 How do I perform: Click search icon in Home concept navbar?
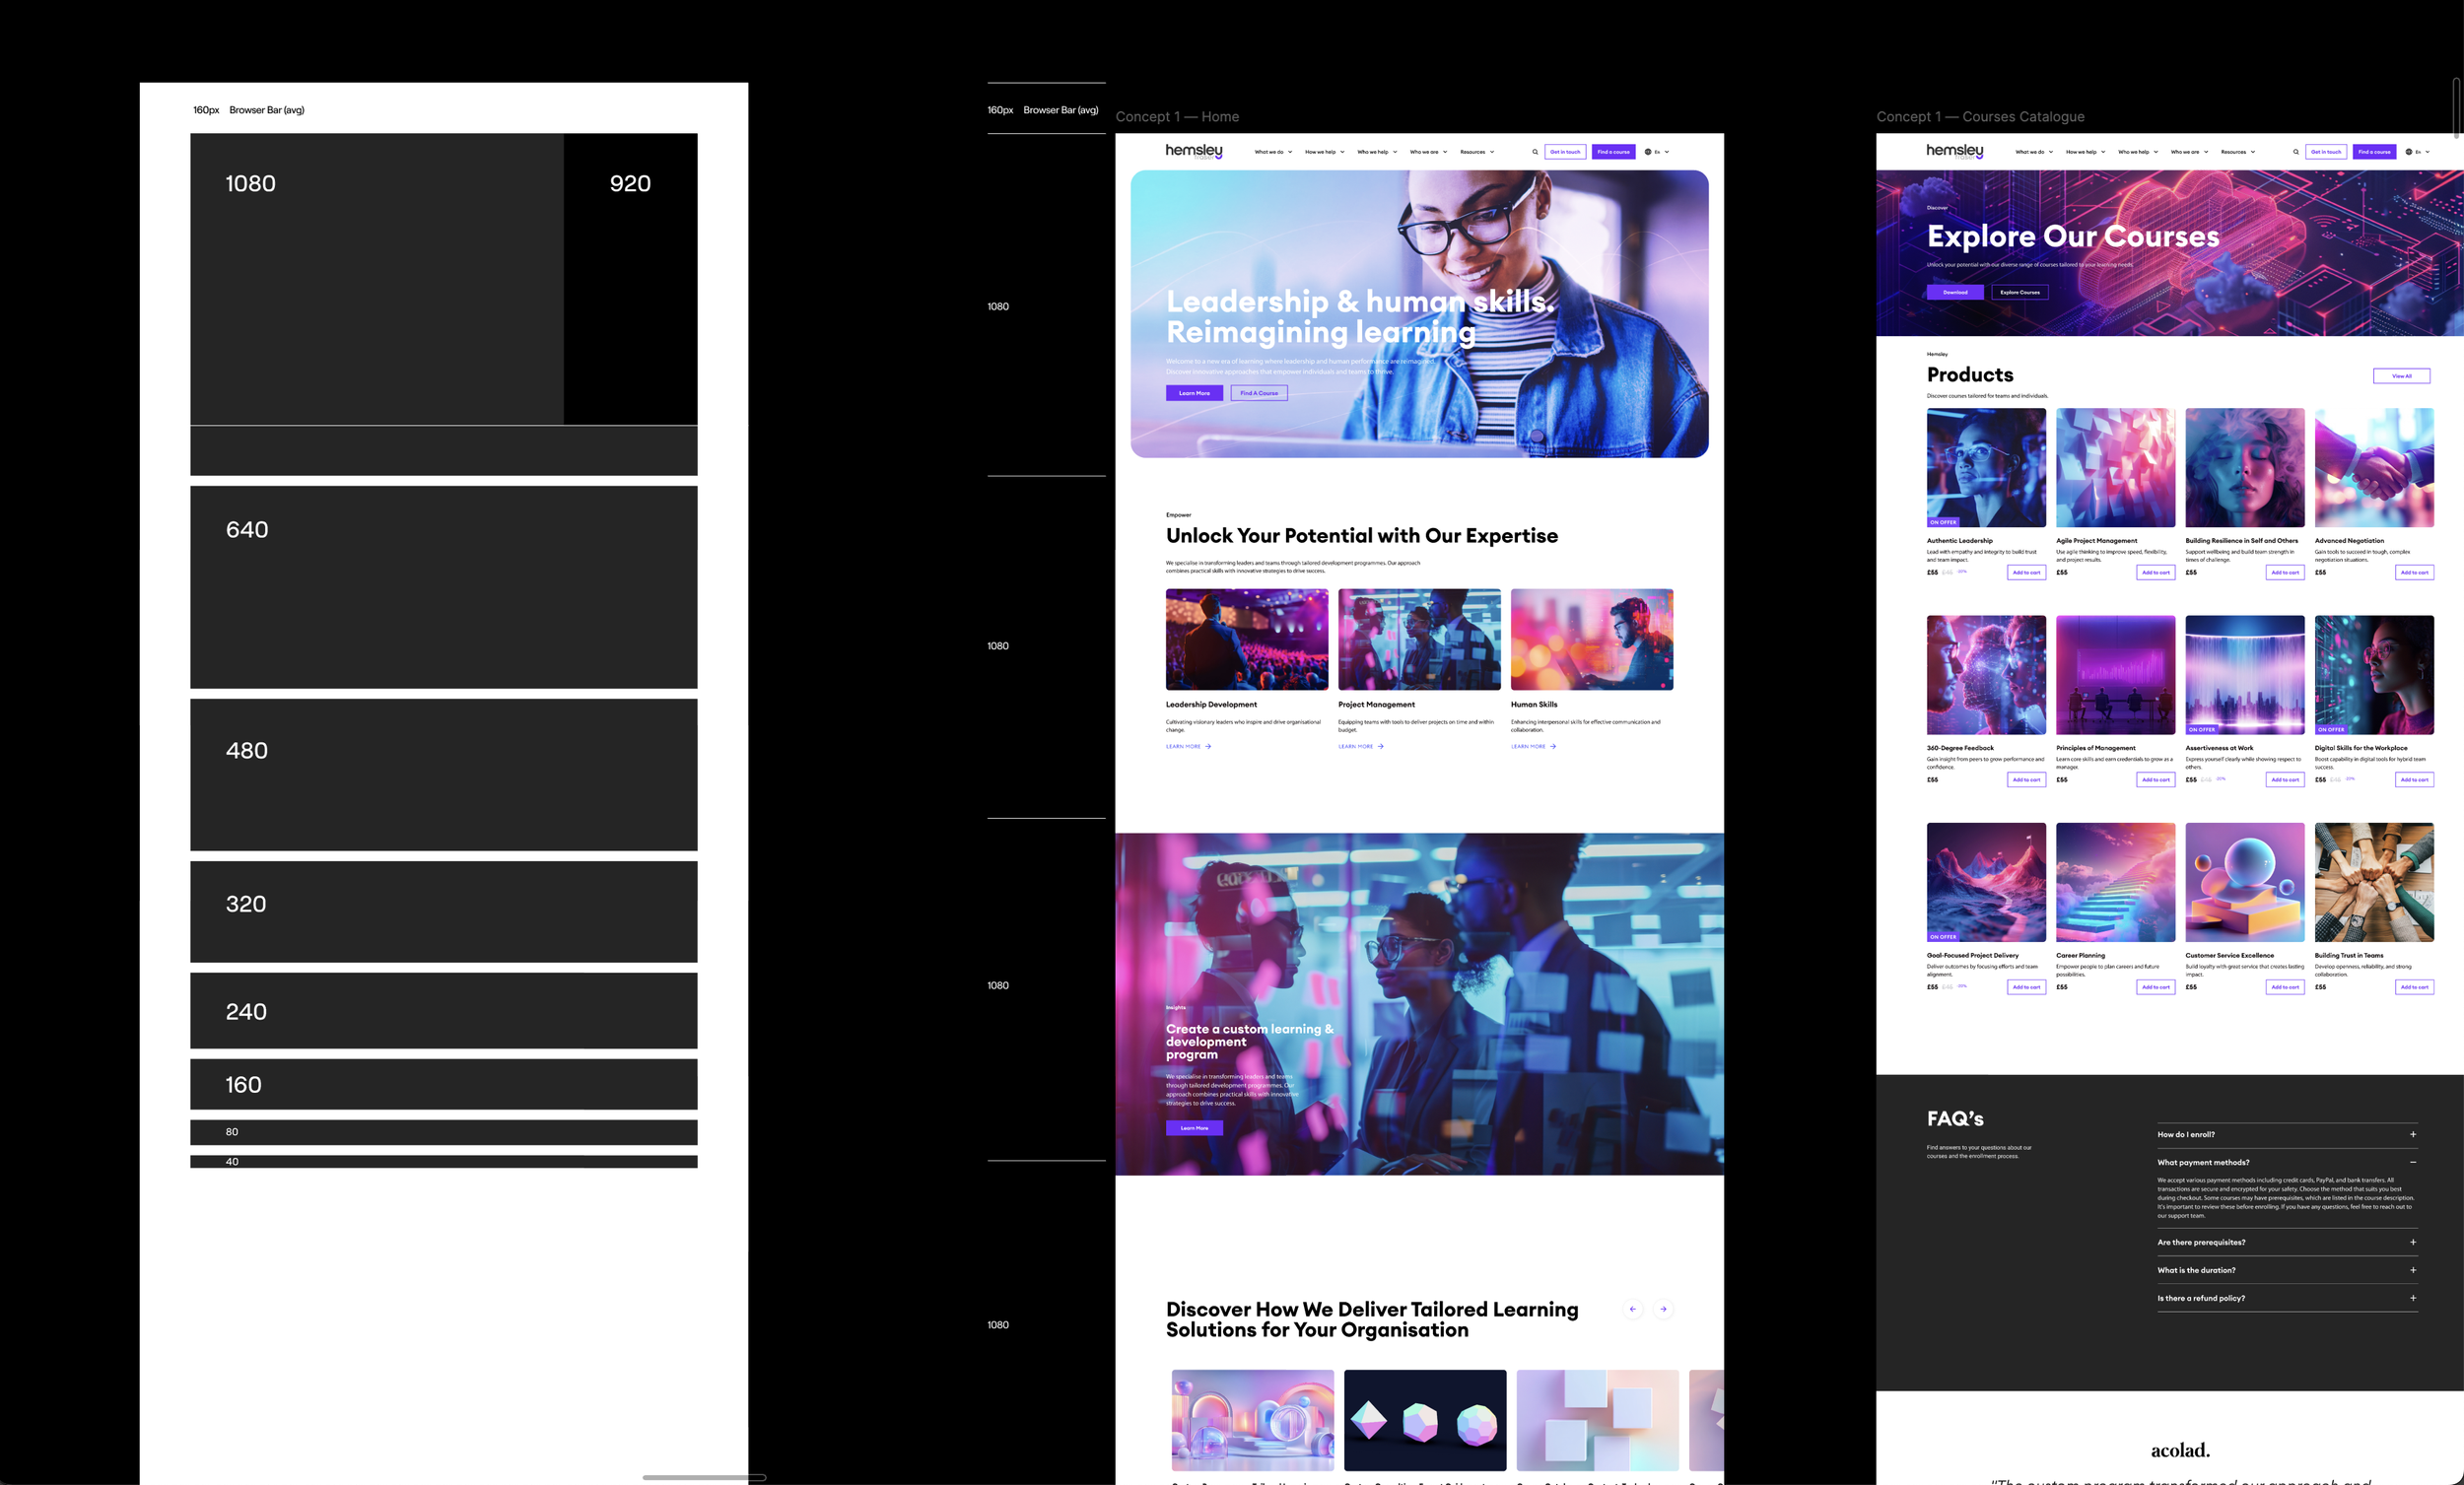coord(1535,152)
